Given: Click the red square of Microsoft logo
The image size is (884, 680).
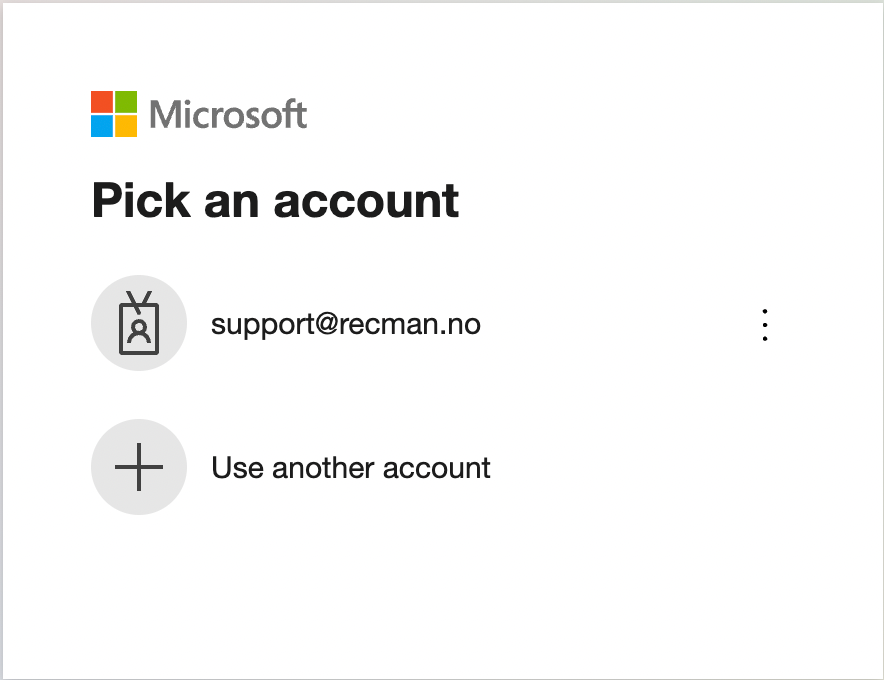Looking at the screenshot, I should (102, 102).
